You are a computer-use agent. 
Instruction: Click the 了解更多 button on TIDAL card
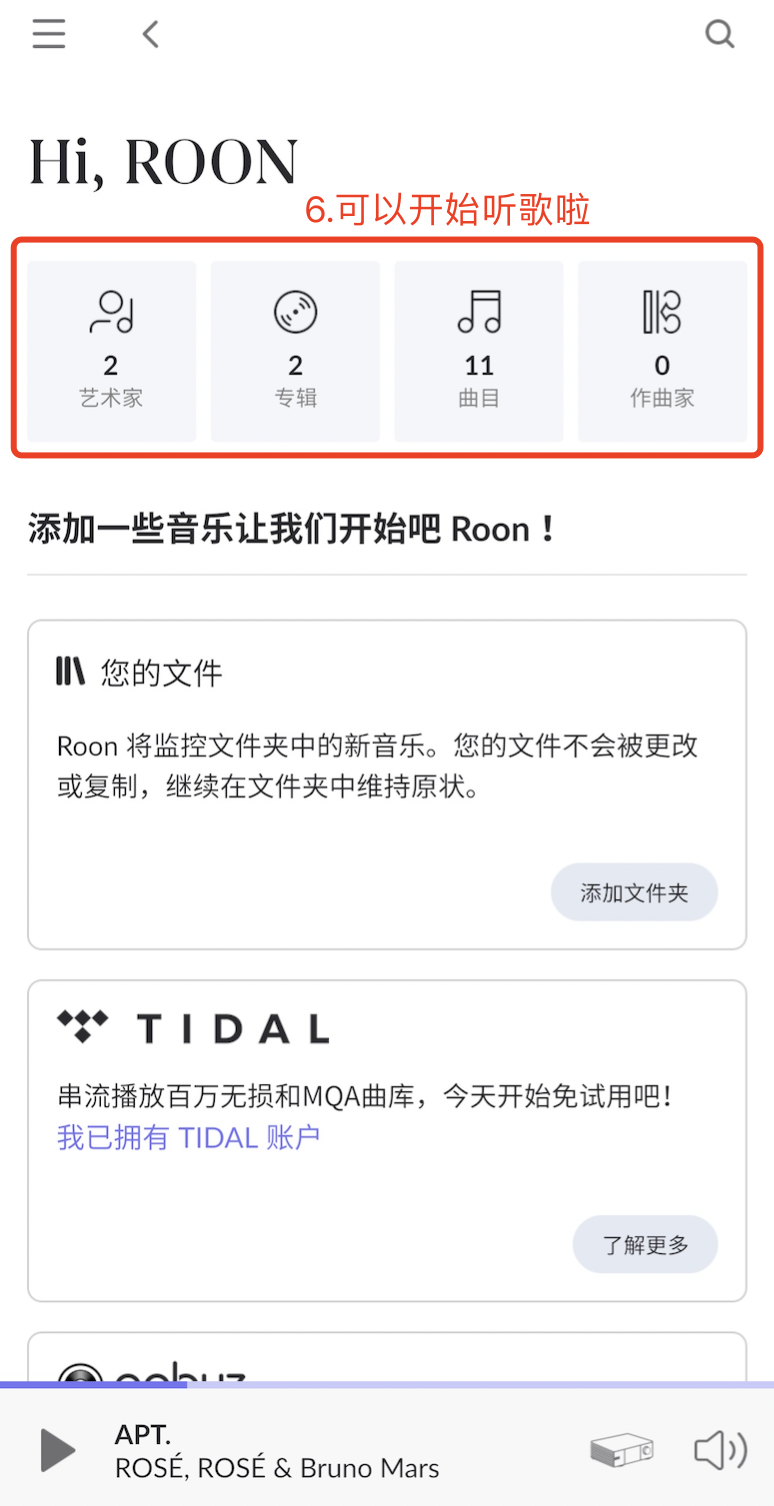645,1244
